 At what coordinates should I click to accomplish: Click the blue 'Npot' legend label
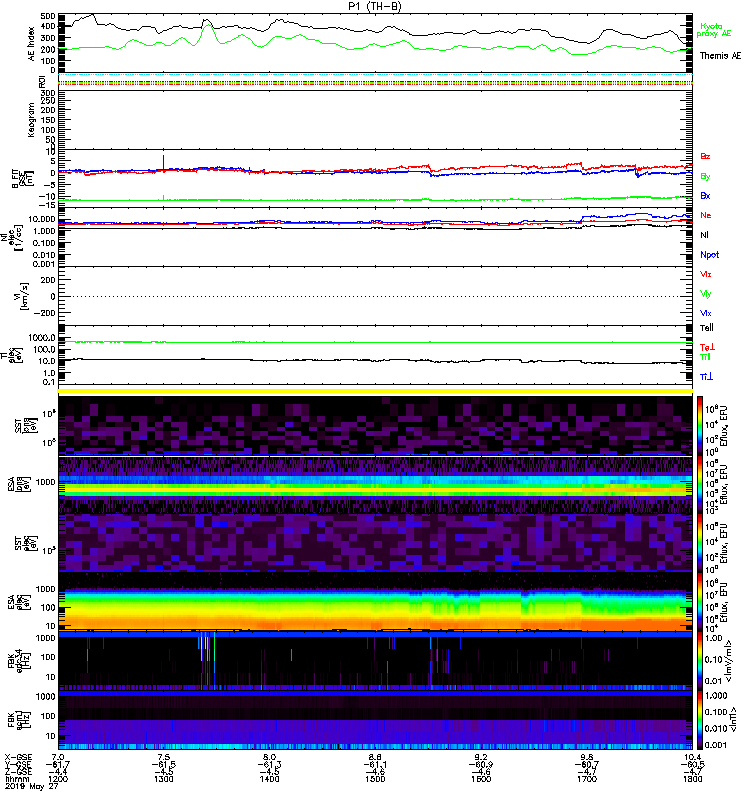[710, 255]
